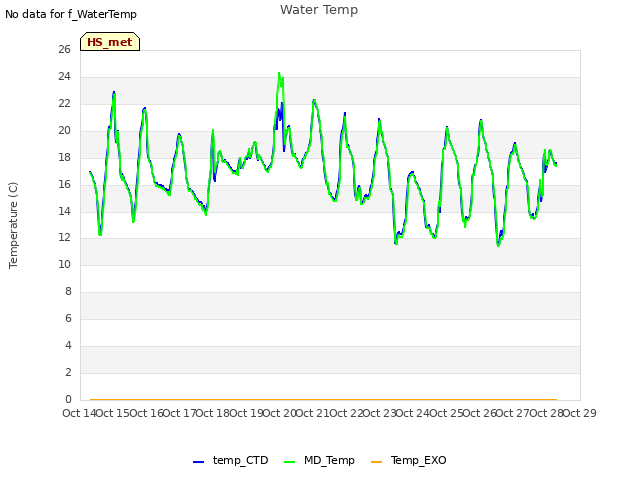Viewport: 640px width, 480px height.
Task: Click the 'No data for f_WaterTemp' message
Action: click(x=71, y=14)
